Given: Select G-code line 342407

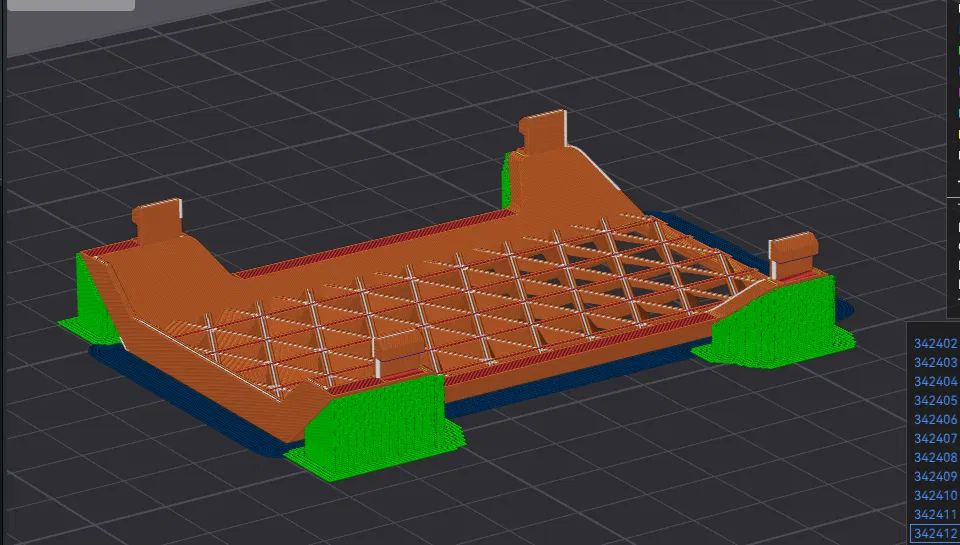Looking at the screenshot, I should (936, 438).
